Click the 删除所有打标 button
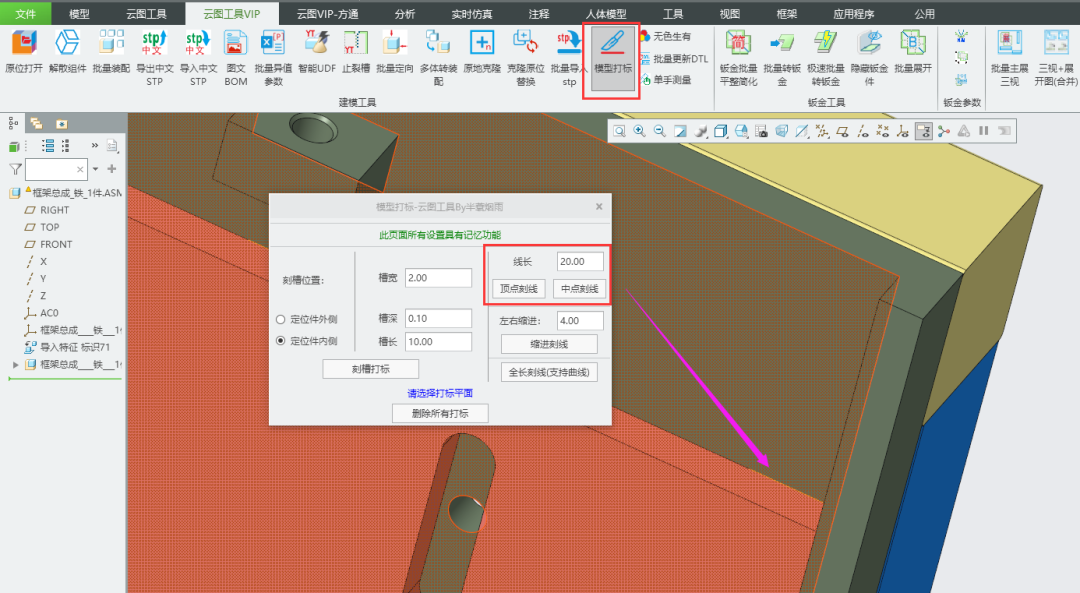 440,413
